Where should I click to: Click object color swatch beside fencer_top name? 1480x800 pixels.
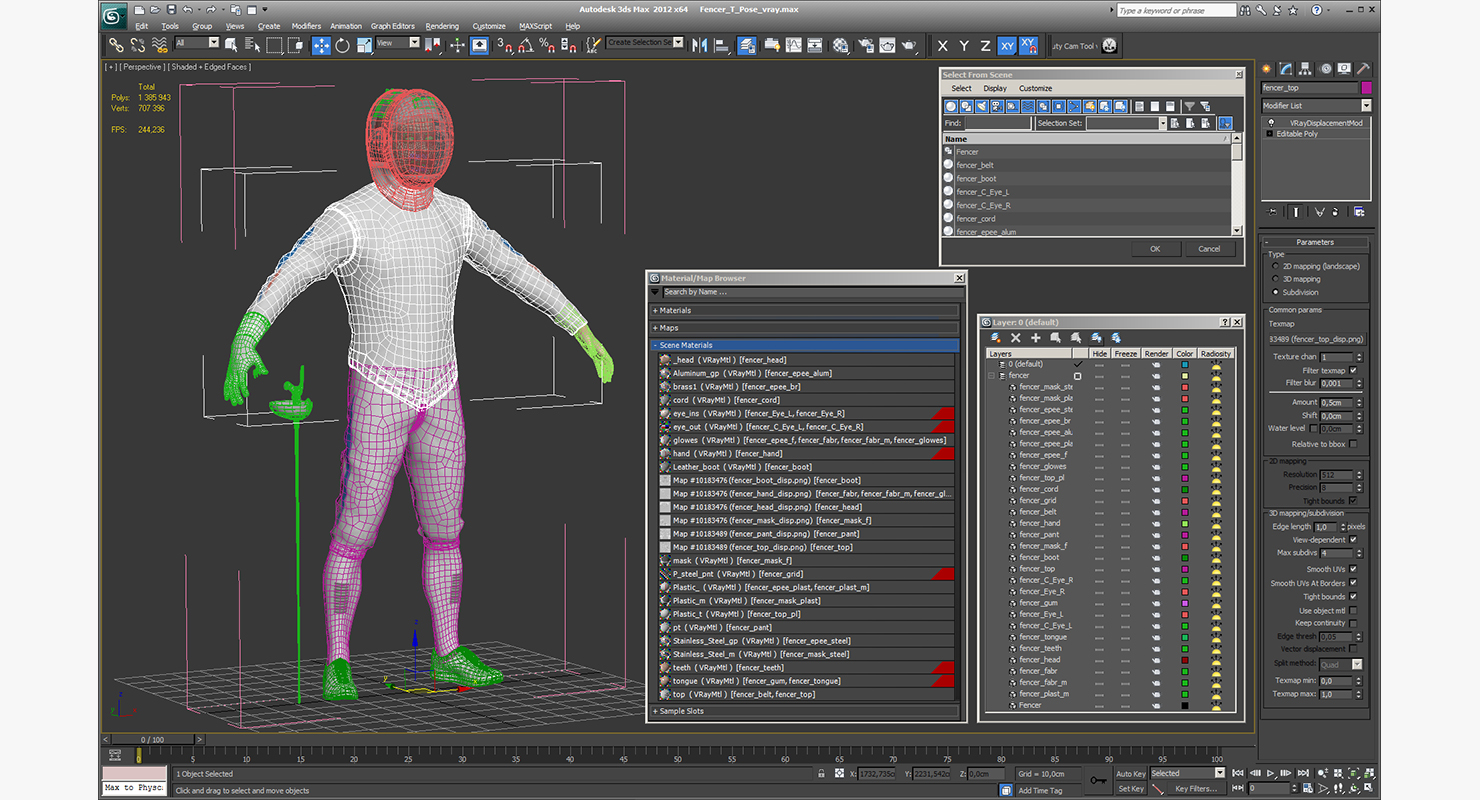pos(1366,88)
